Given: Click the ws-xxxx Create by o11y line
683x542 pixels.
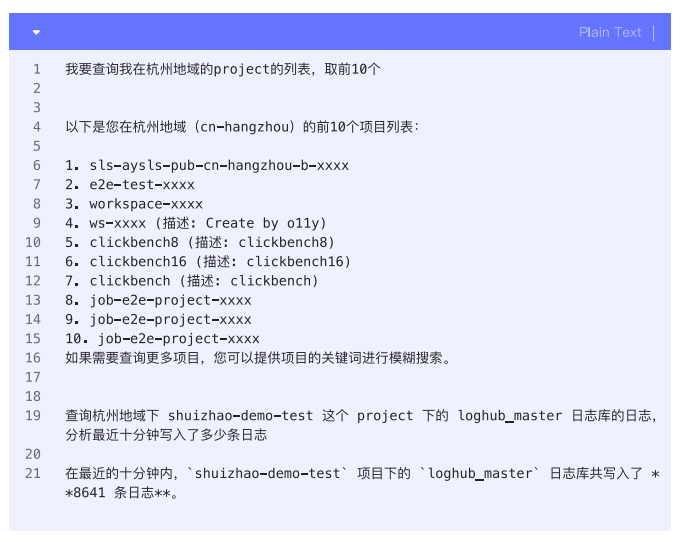Looking at the screenshot, I should [196, 223].
